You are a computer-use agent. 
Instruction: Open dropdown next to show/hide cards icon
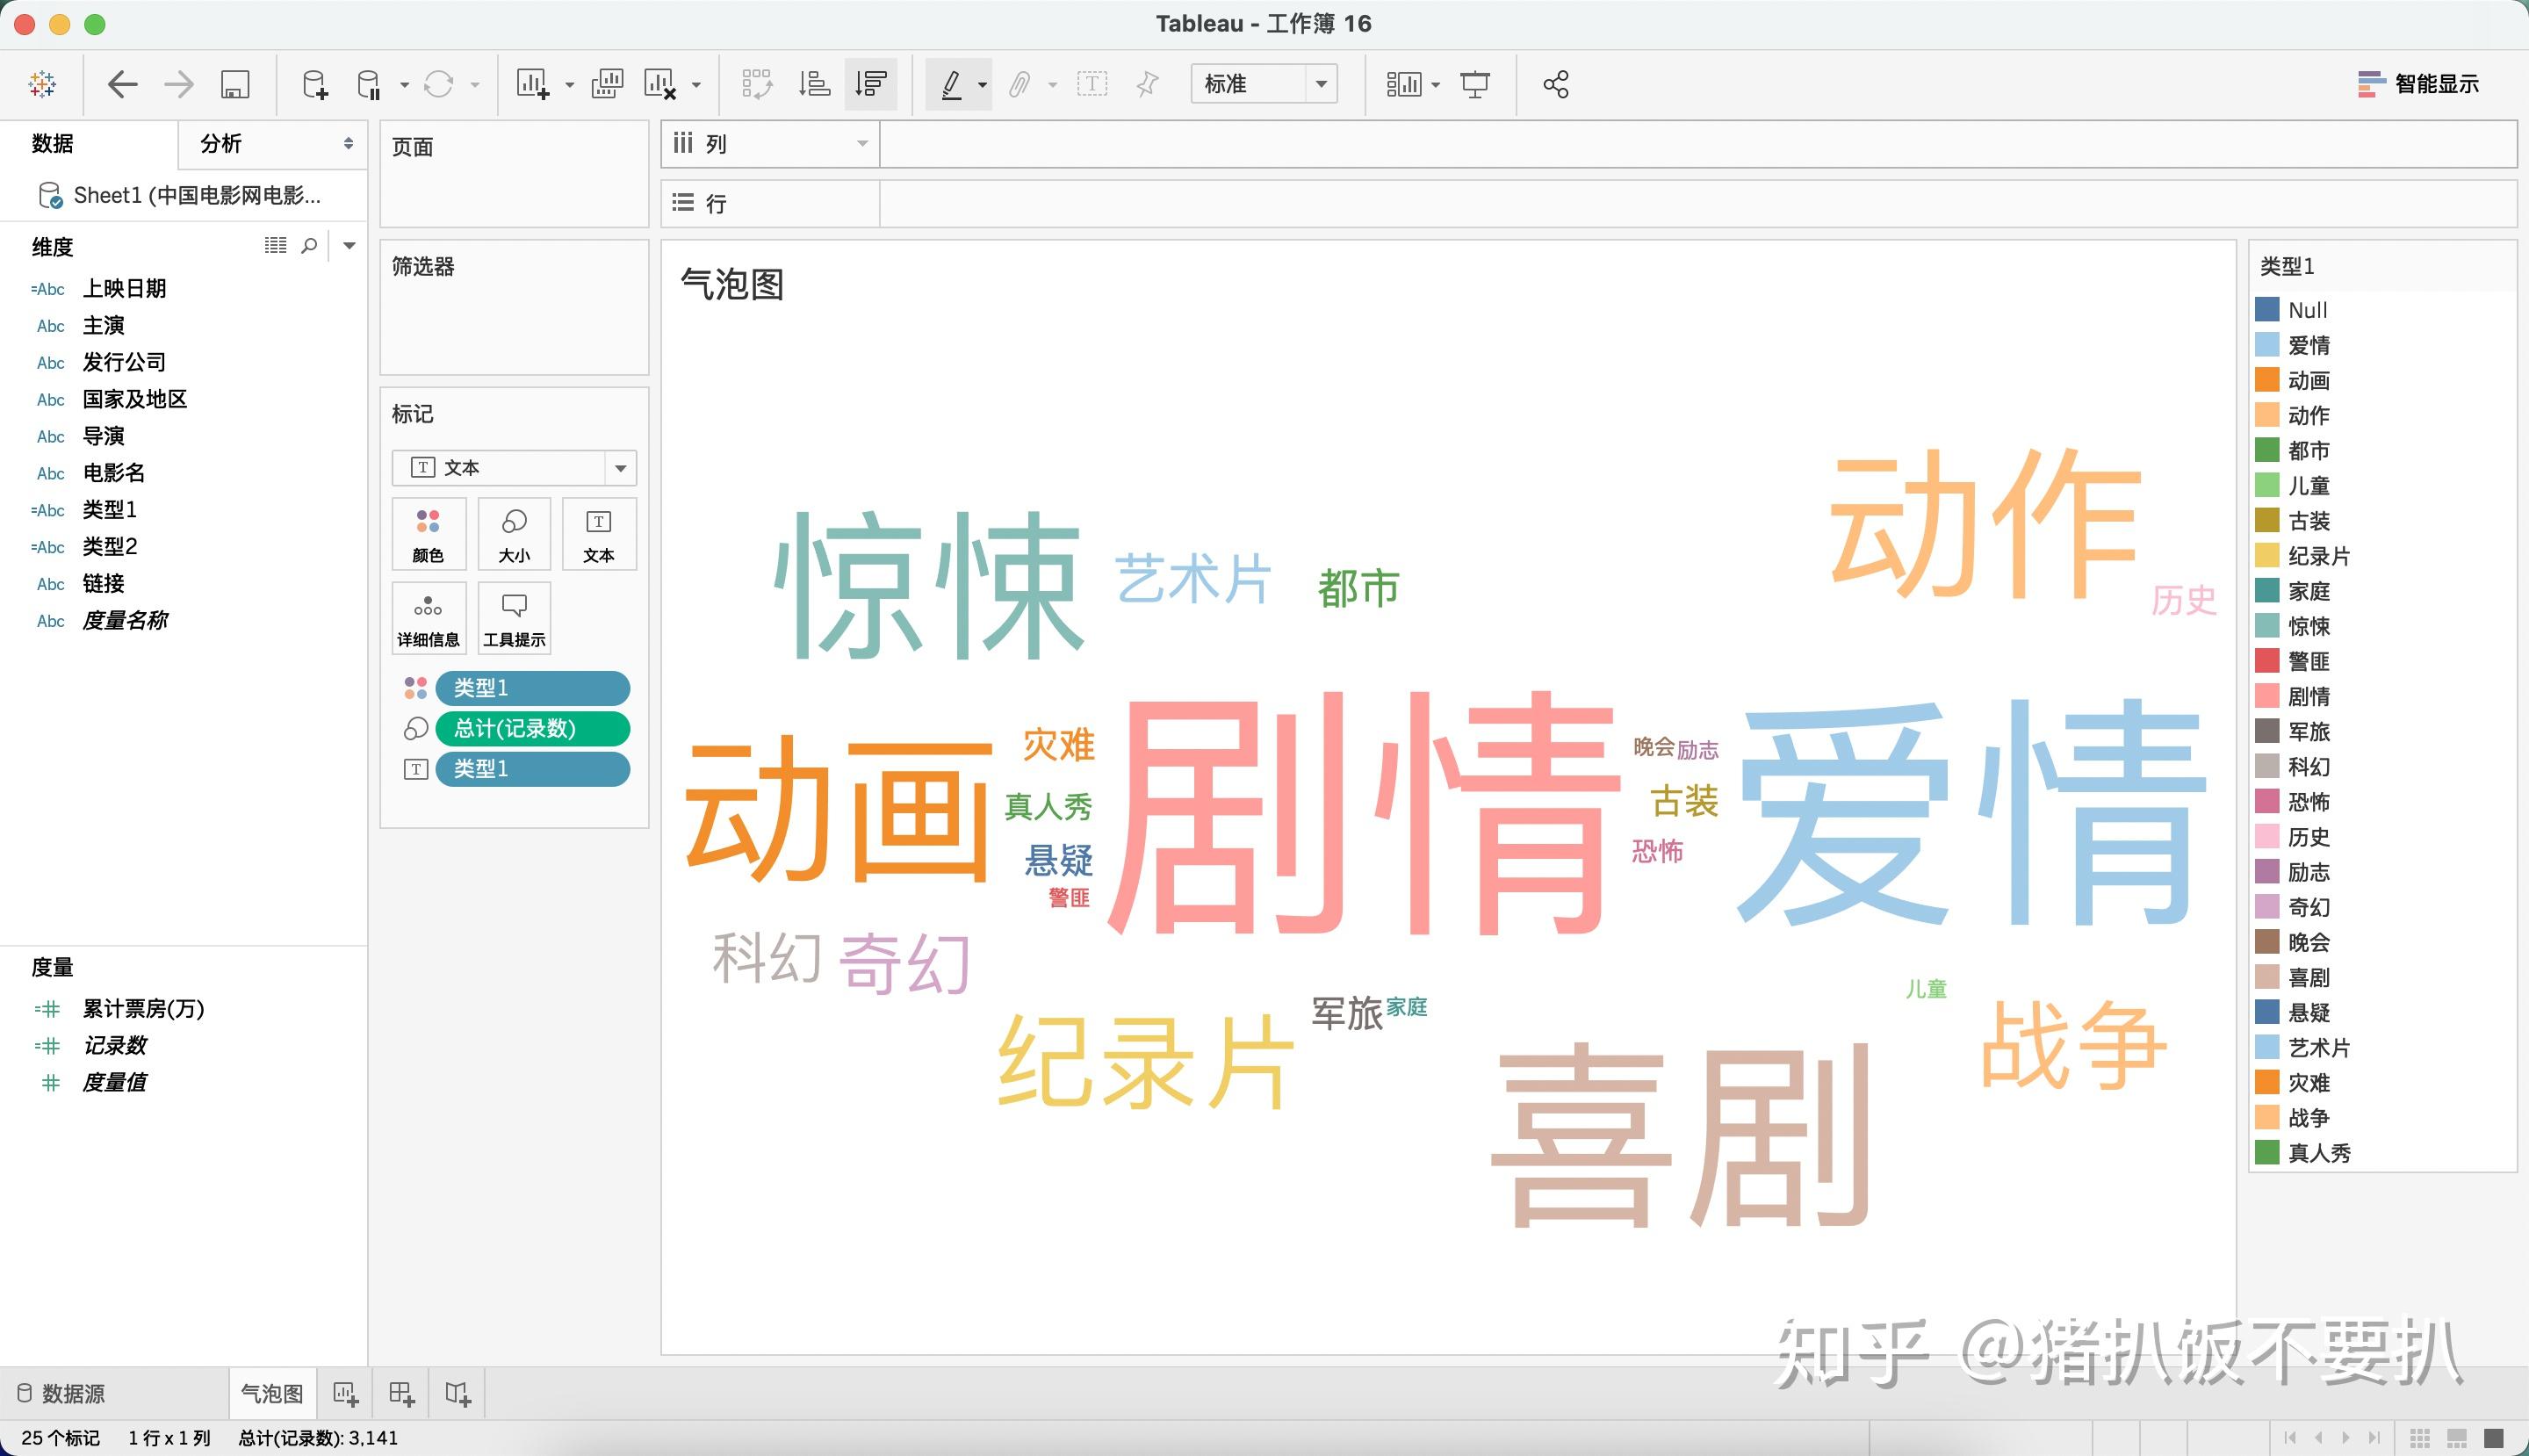click(1436, 85)
